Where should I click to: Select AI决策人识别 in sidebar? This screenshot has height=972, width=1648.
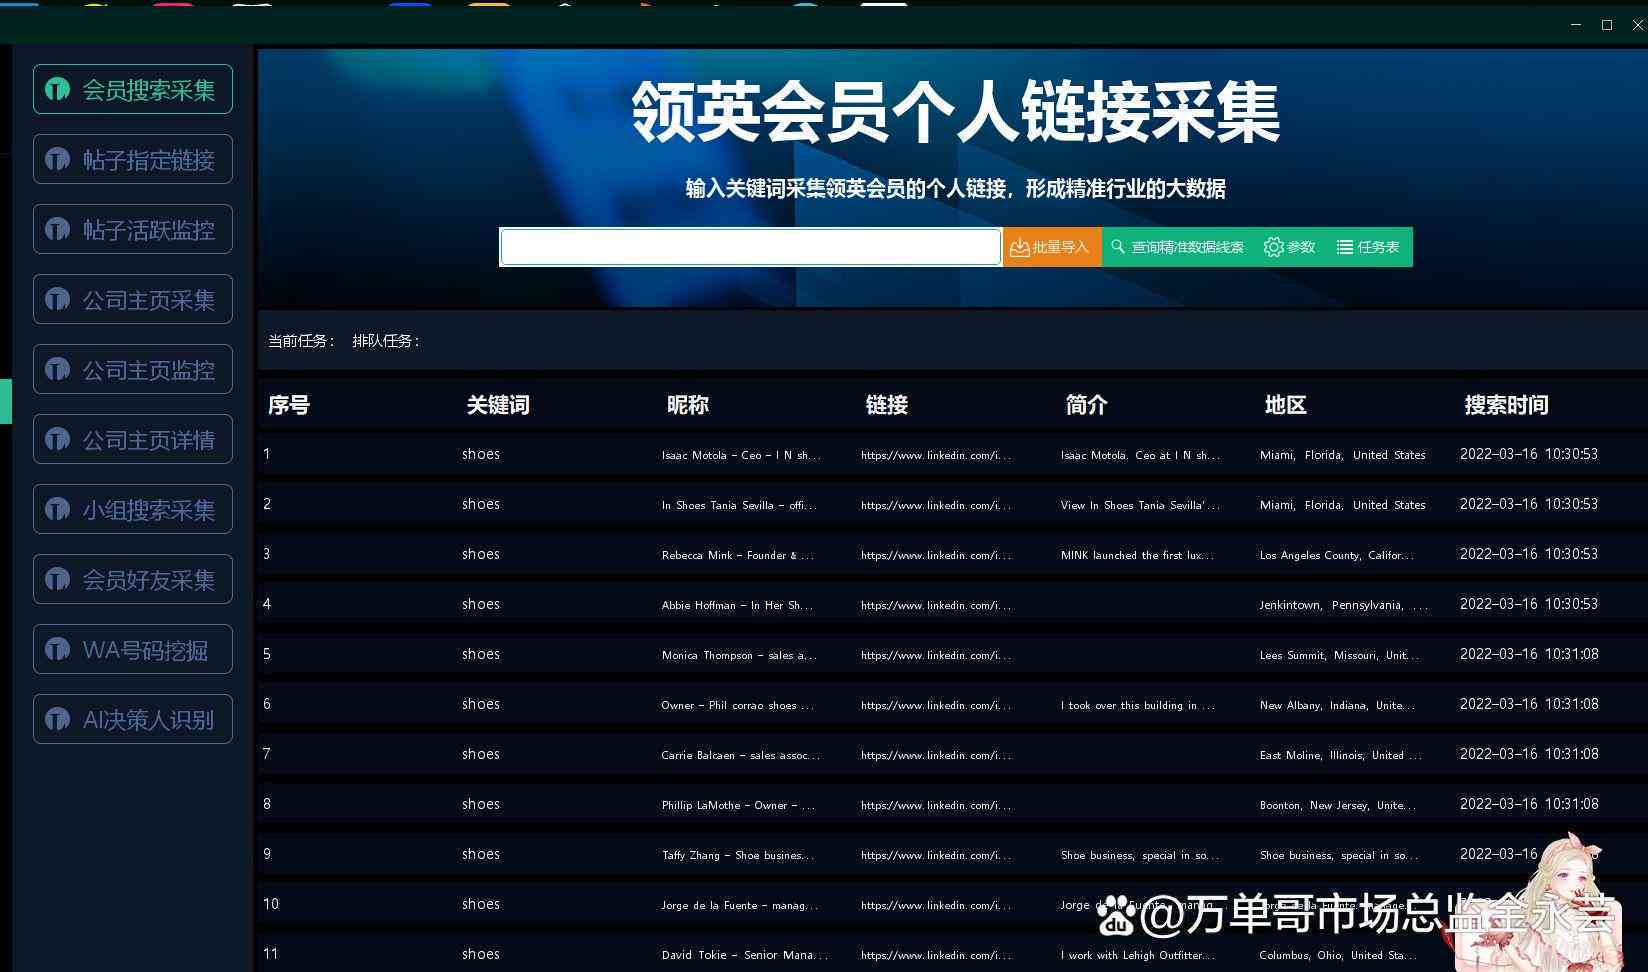click(133, 719)
